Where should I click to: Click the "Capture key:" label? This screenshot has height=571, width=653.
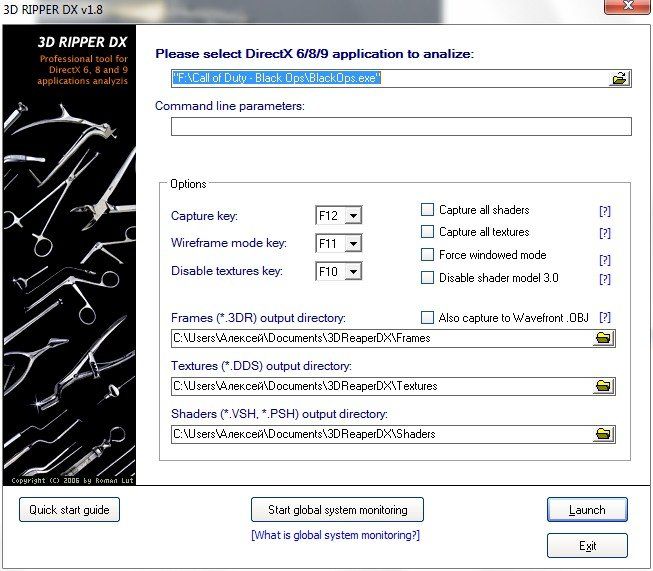click(204, 216)
